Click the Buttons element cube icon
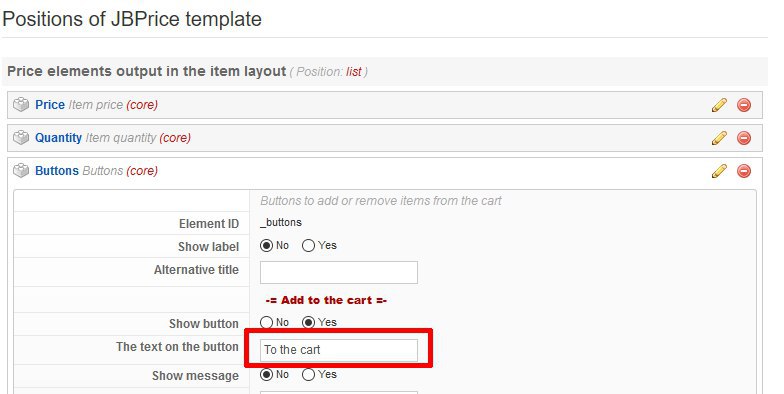This screenshot has width=784, height=394. coord(21,170)
